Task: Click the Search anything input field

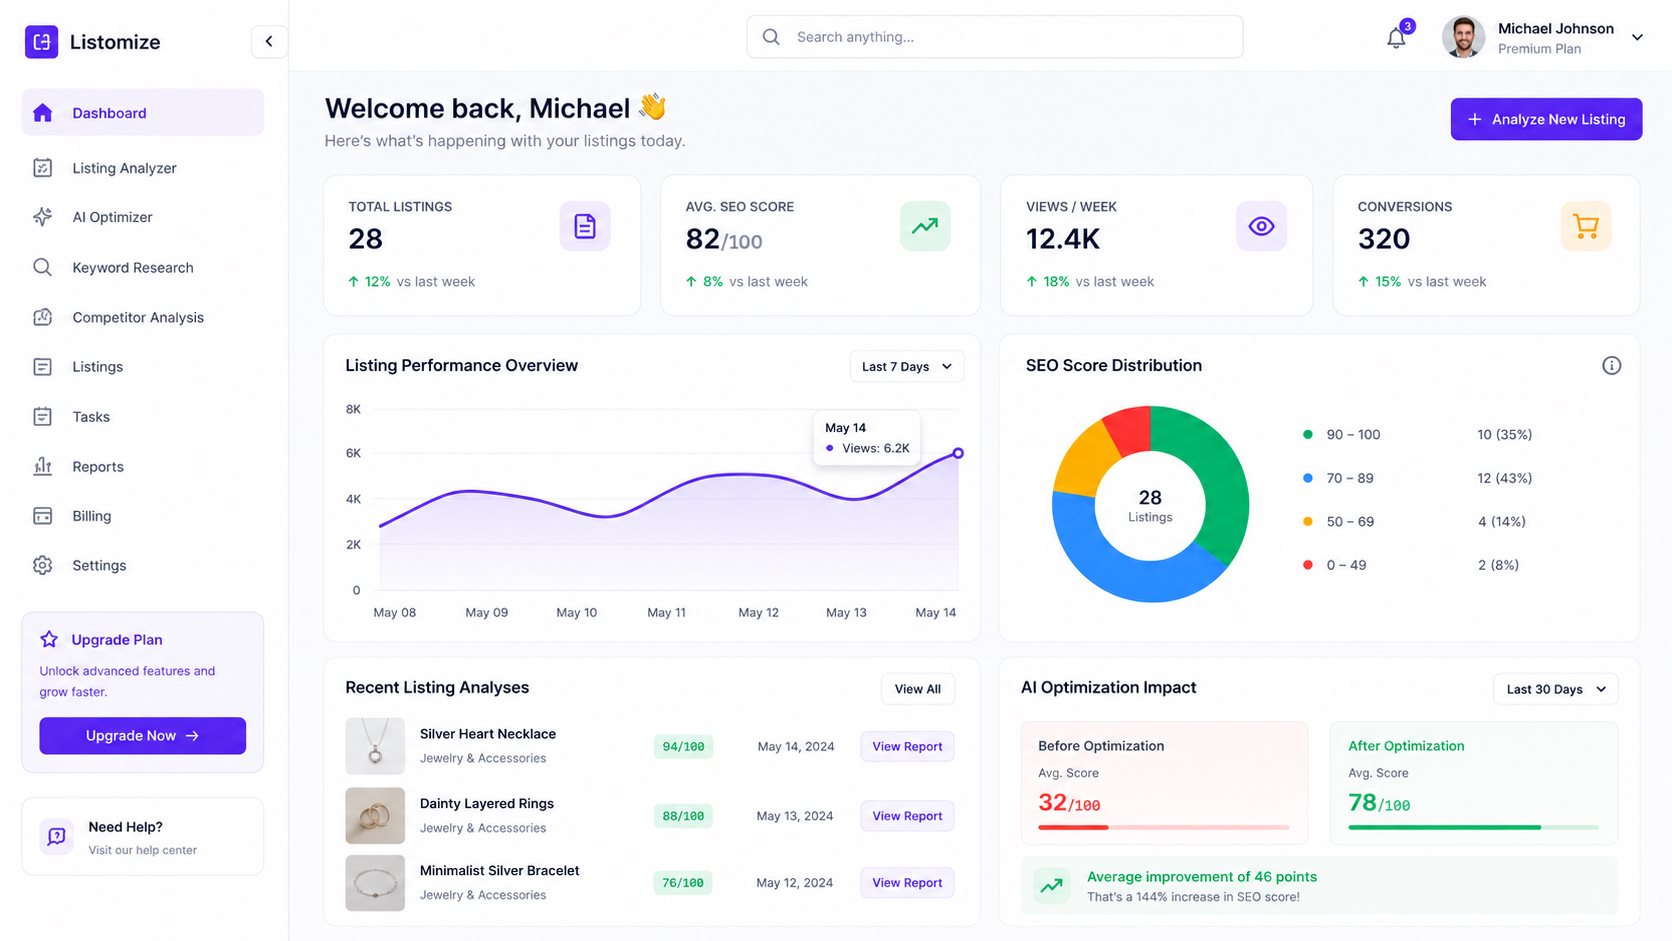Action: 995,37
